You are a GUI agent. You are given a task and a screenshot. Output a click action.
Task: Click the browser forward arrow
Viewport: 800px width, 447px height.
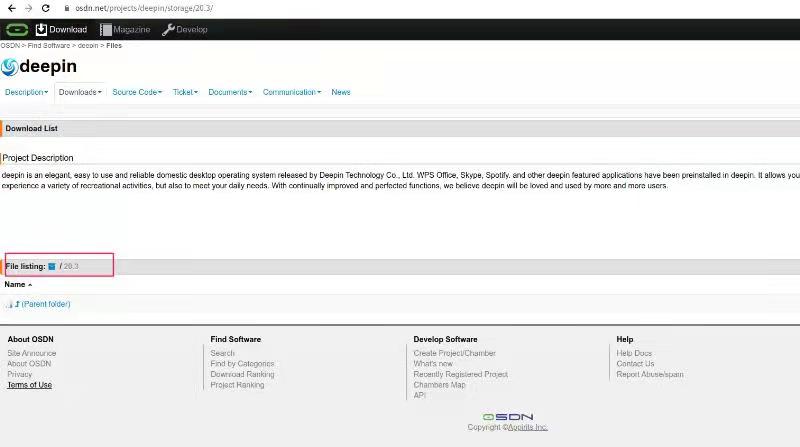[x=29, y=8]
